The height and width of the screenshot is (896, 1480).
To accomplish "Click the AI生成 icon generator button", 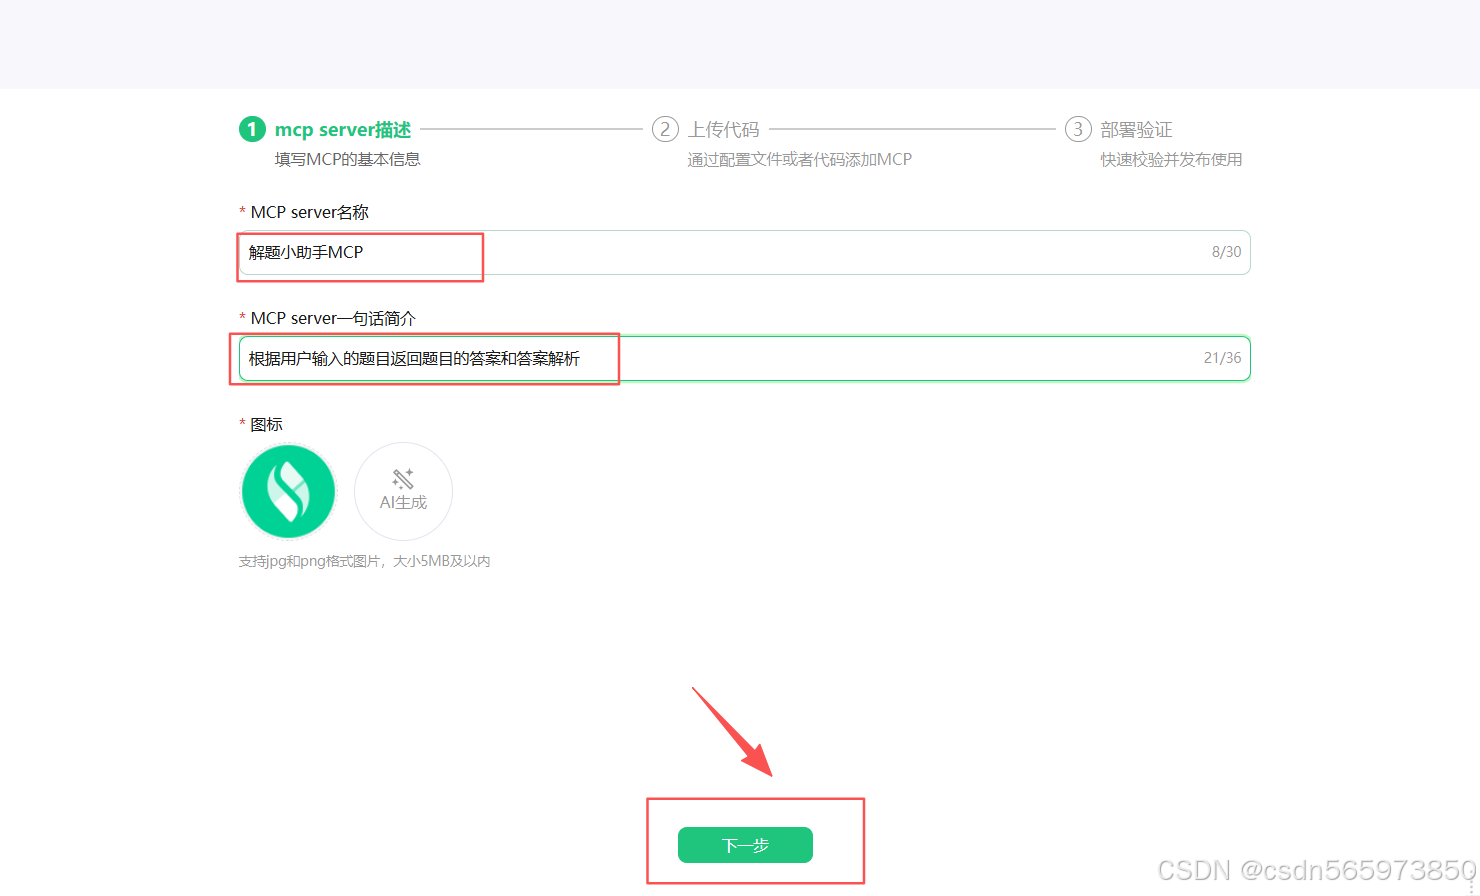I will click(x=403, y=491).
